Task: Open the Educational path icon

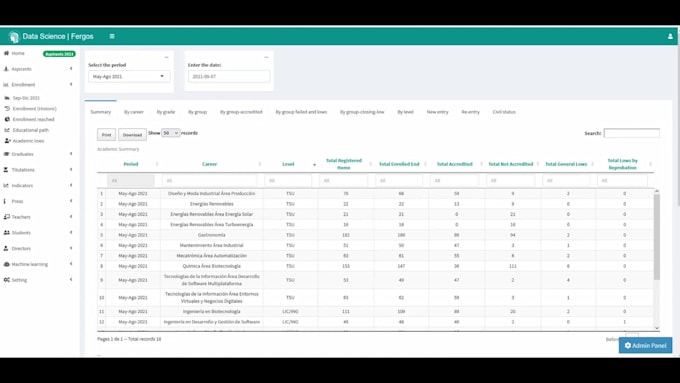Action: 7,130
